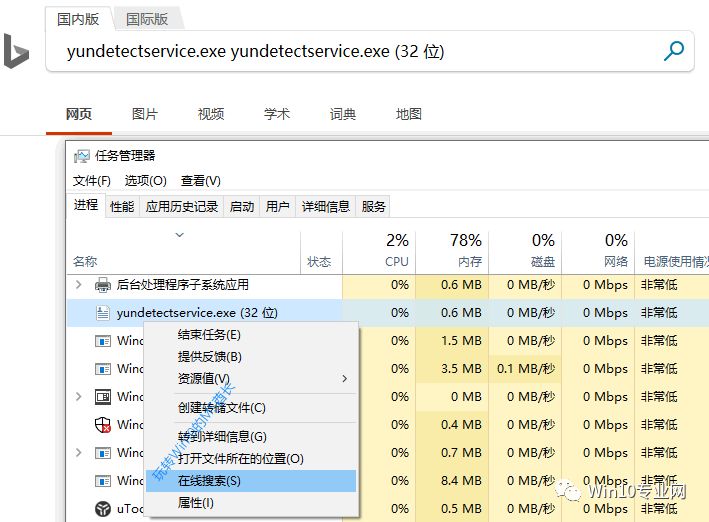Click the Task Manager title icon
The image size is (709, 522).
click(81, 156)
